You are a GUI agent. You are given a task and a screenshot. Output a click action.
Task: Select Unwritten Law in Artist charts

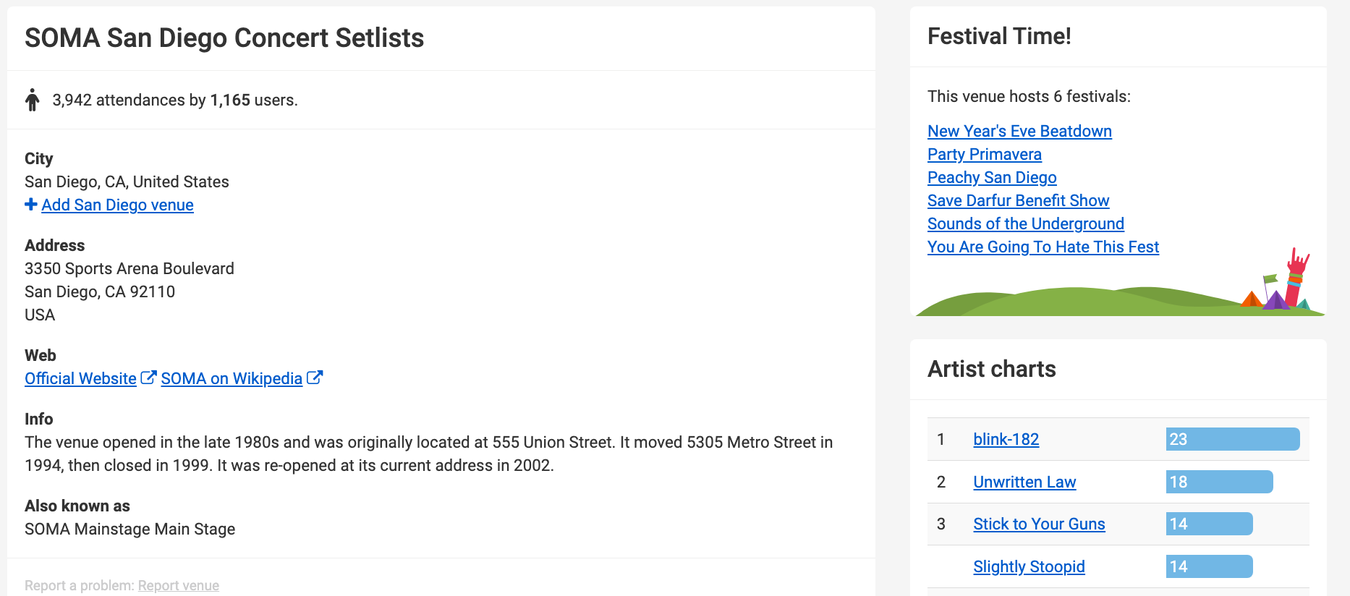click(x=1024, y=482)
